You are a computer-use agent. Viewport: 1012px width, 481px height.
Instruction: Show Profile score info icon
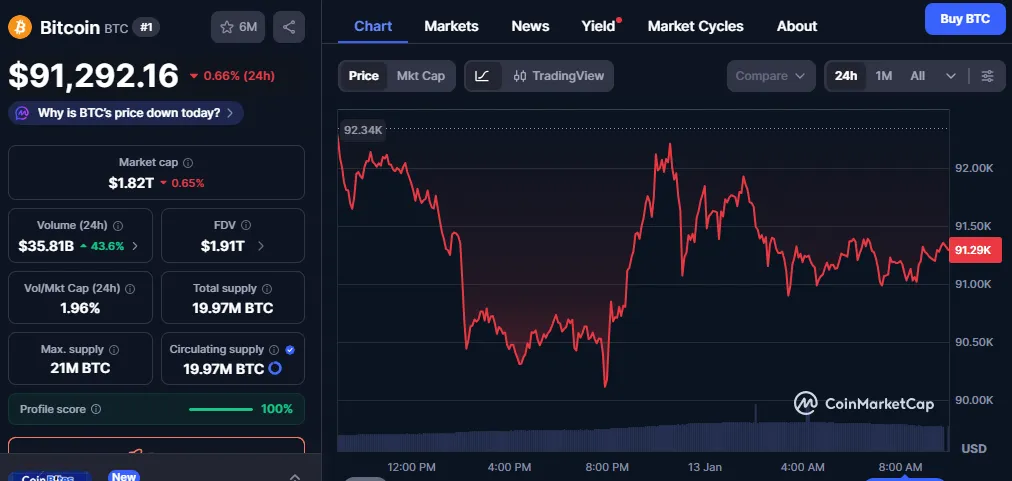(96, 409)
